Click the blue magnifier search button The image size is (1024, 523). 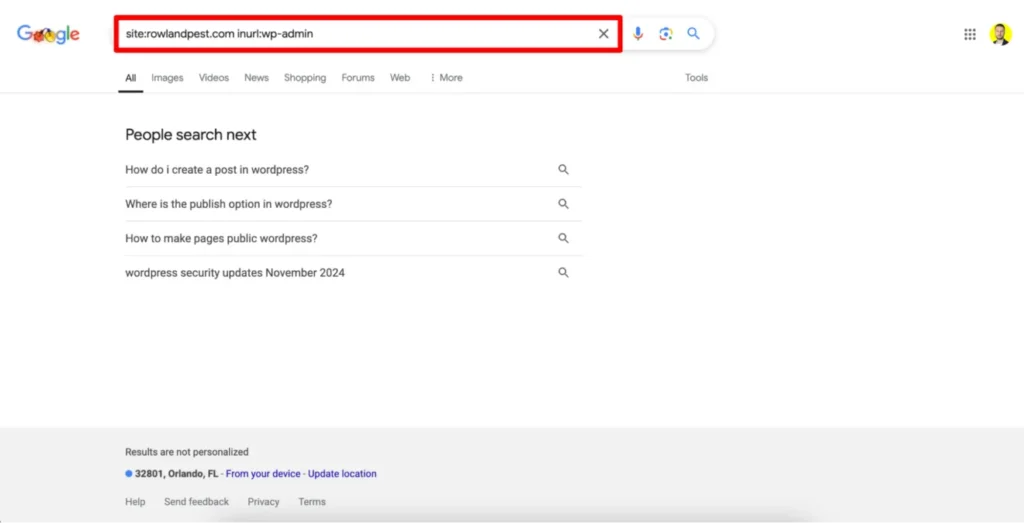[x=693, y=34]
